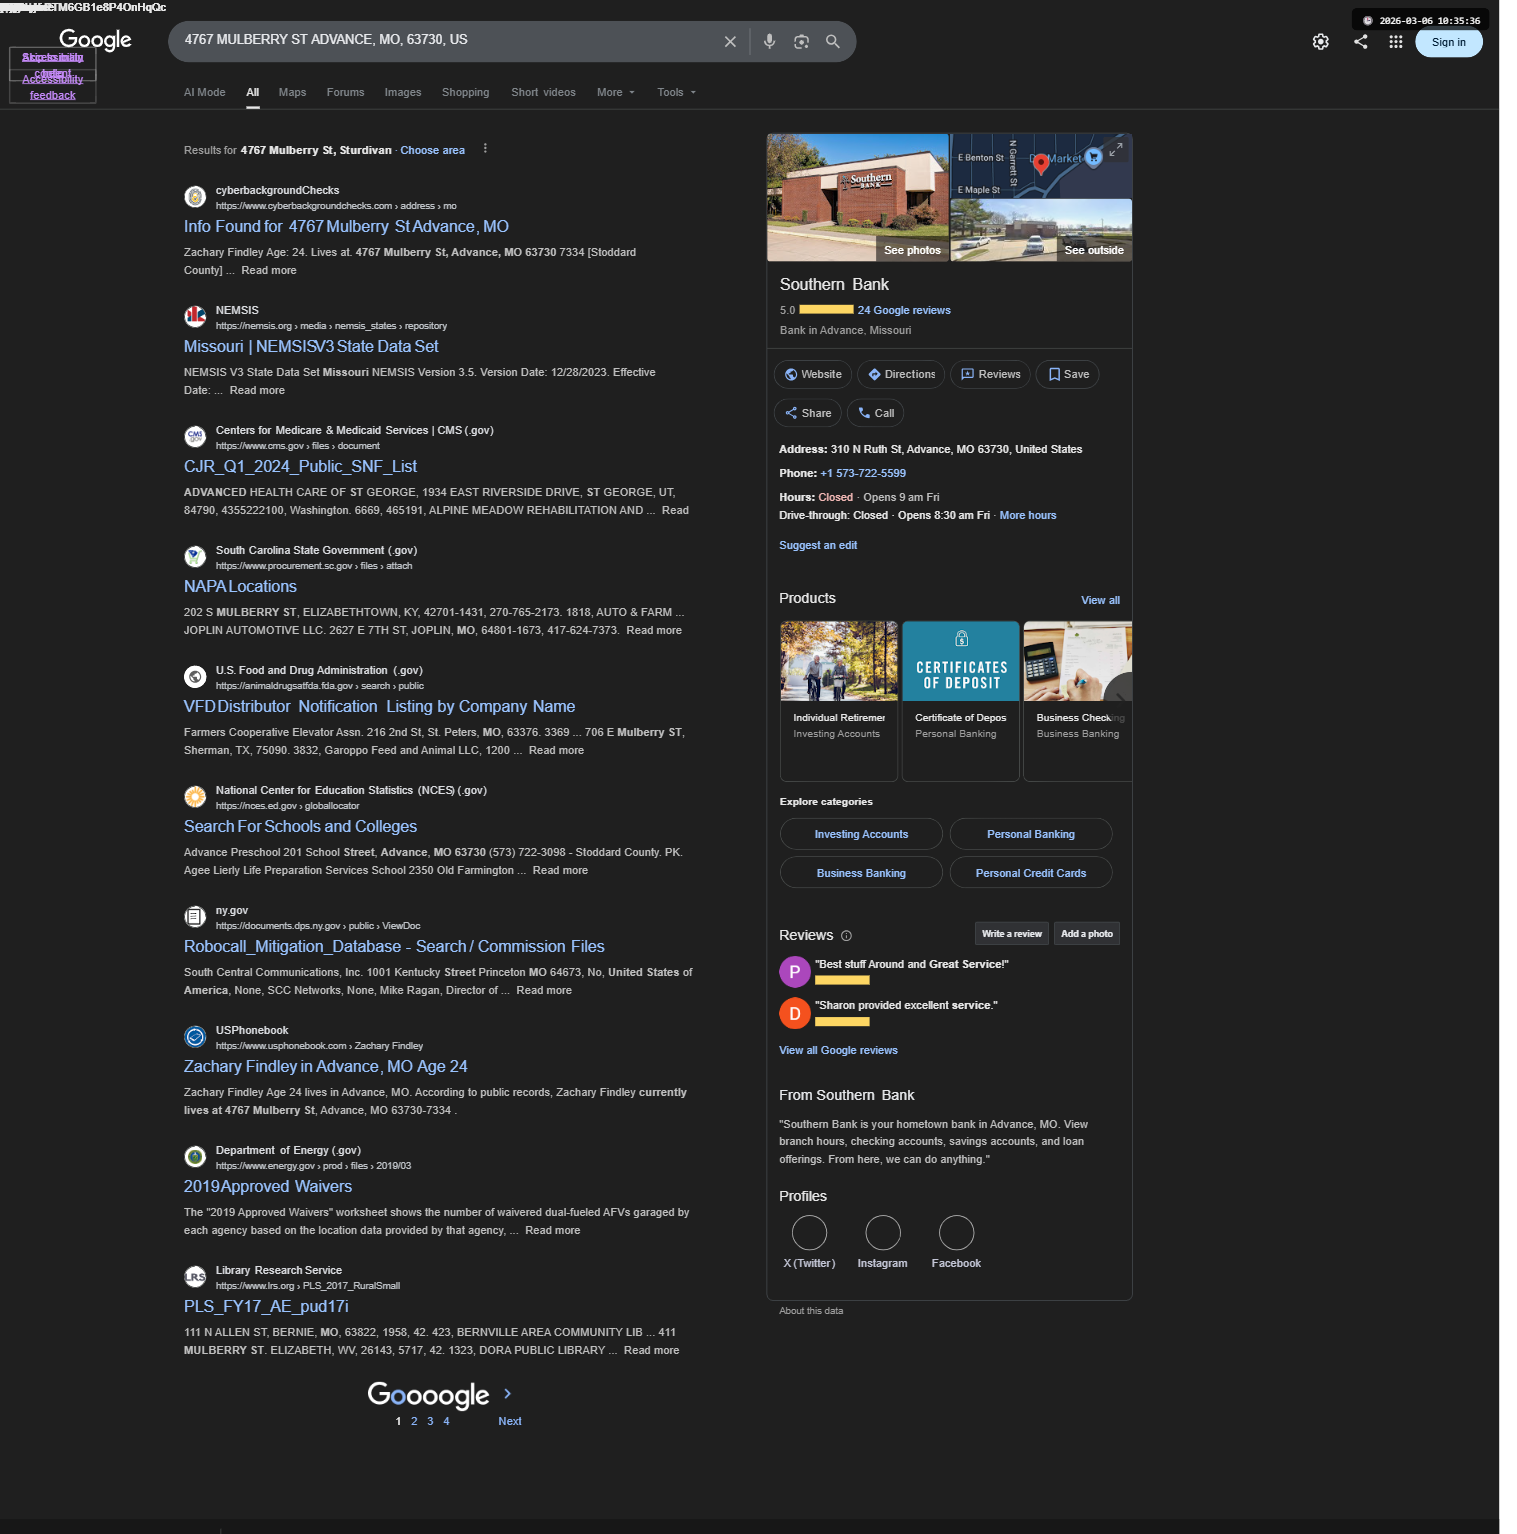Click USPhonebook result favicon
Screen dimensions: 1517x1534
pyautogui.click(x=195, y=1037)
